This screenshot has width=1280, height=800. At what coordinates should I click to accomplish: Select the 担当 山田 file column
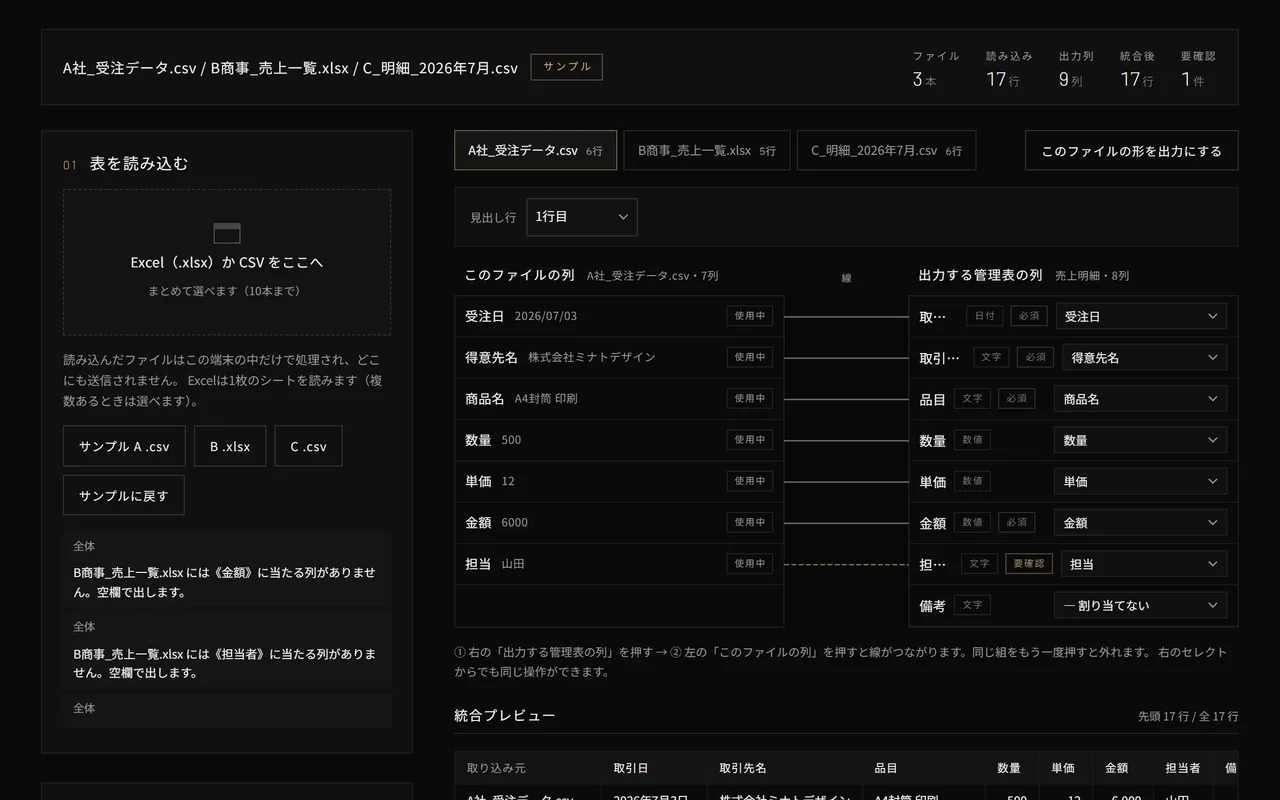[619, 563]
